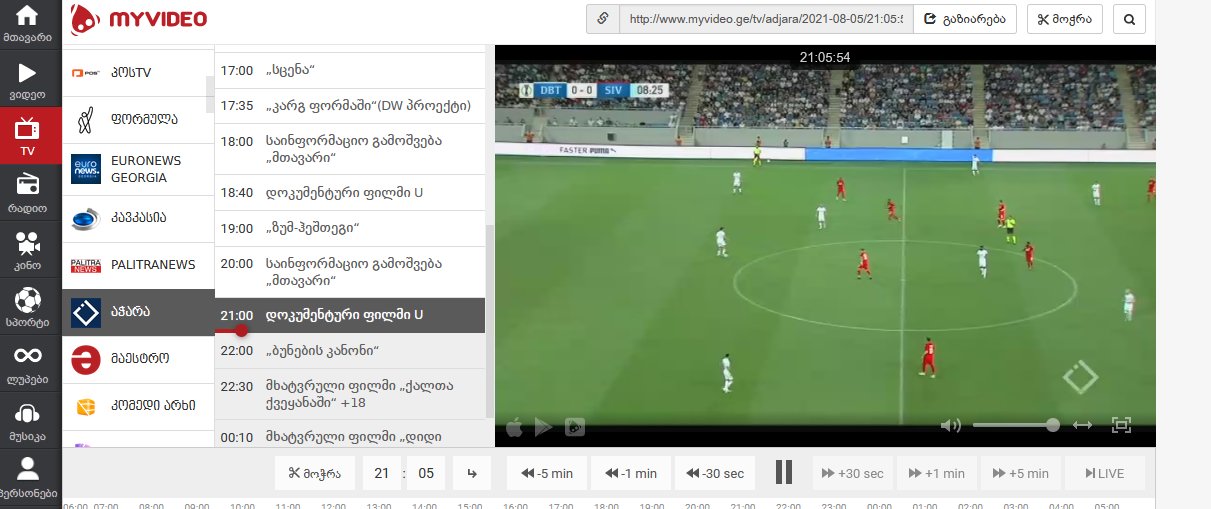Open the 21:00 დოკუმენტური ფილმი program
Image resolution: width=1211 pixels, height=509 pixels.
pyautogui.click(x=350, y=315)
